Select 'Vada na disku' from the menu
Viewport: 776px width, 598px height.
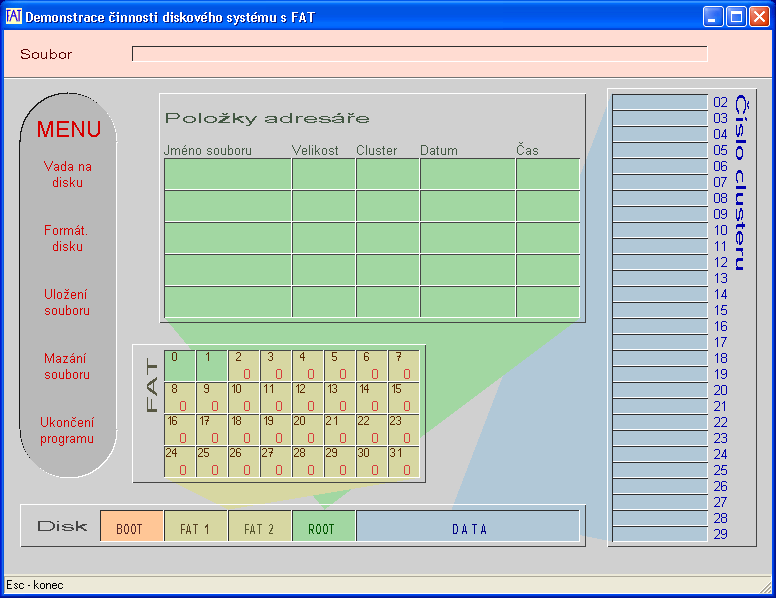(x=68, y=175)
